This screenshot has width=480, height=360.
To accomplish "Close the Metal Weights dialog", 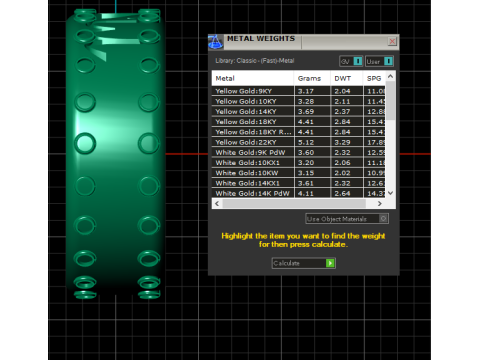I will [x=392, y=41].
